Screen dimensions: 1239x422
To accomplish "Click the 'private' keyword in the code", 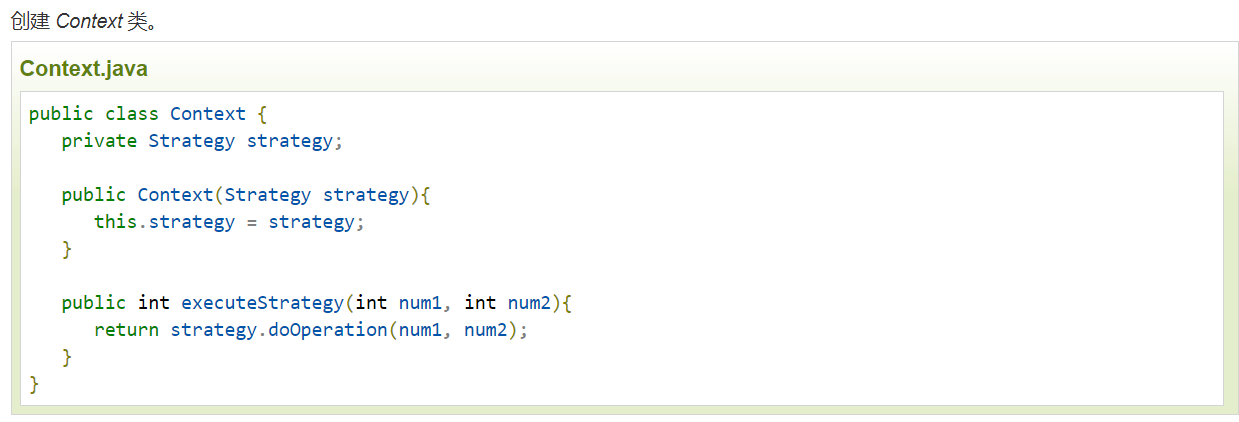I will pos(99,141).
